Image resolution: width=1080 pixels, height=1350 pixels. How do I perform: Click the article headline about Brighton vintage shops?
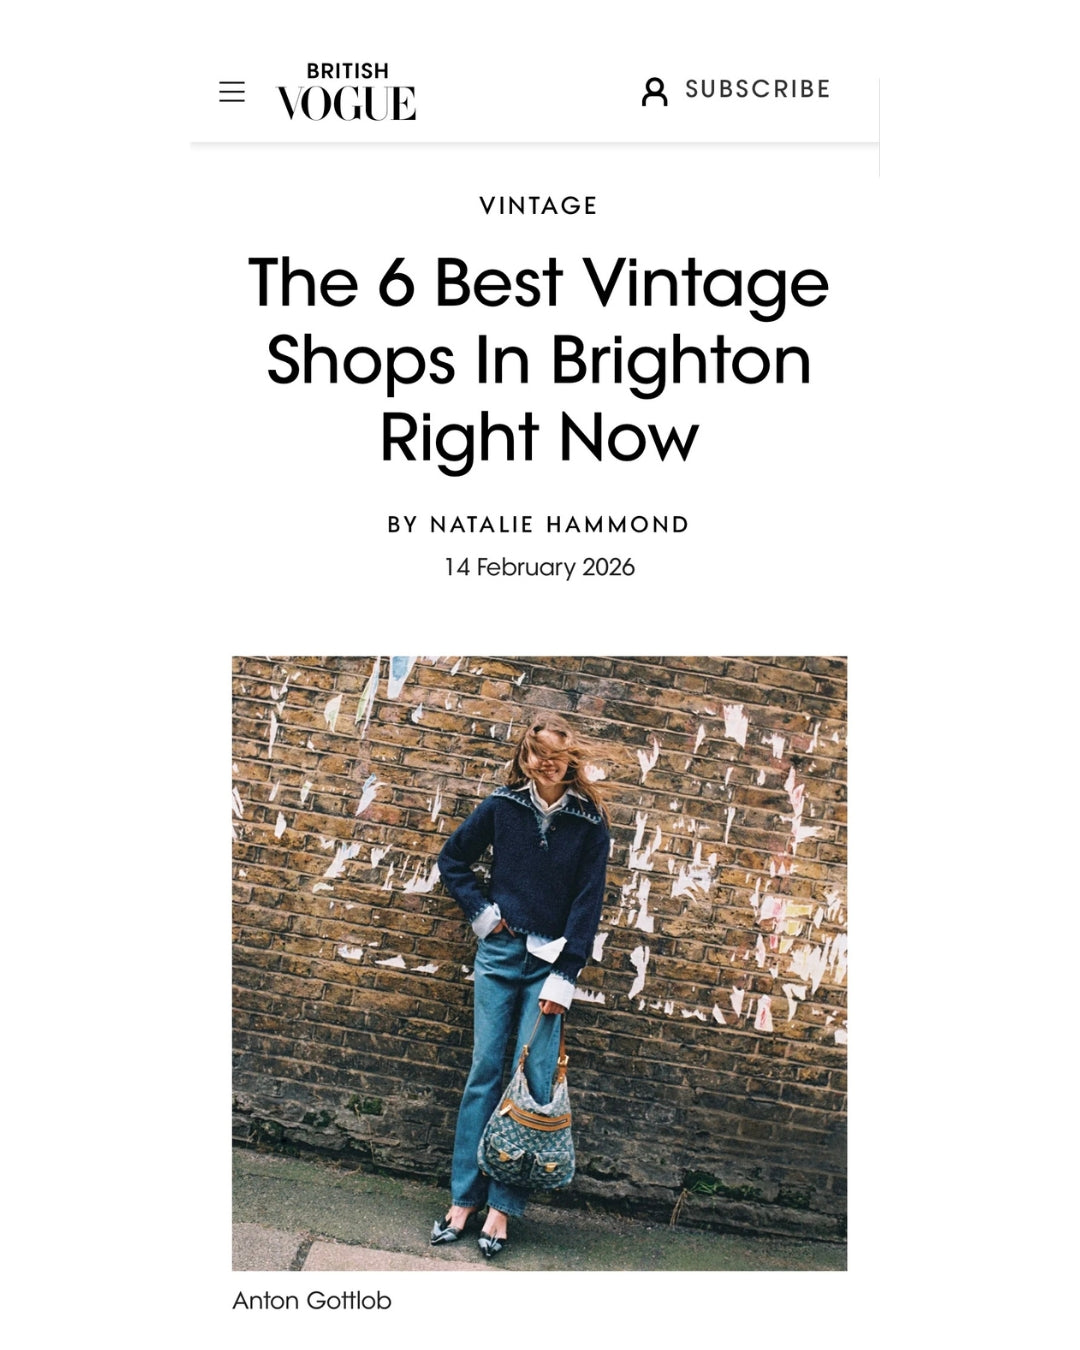(x=539, y=360)
